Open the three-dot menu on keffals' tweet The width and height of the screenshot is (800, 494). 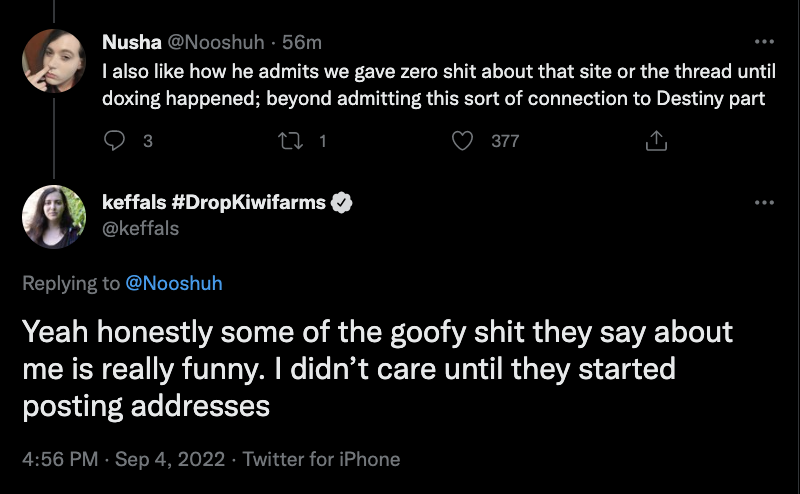[764, 203]
